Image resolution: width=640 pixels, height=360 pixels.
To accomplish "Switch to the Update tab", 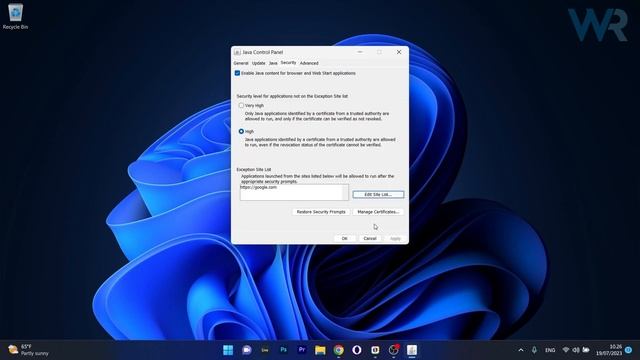I will pyautogui.click(x=258, y=63).
